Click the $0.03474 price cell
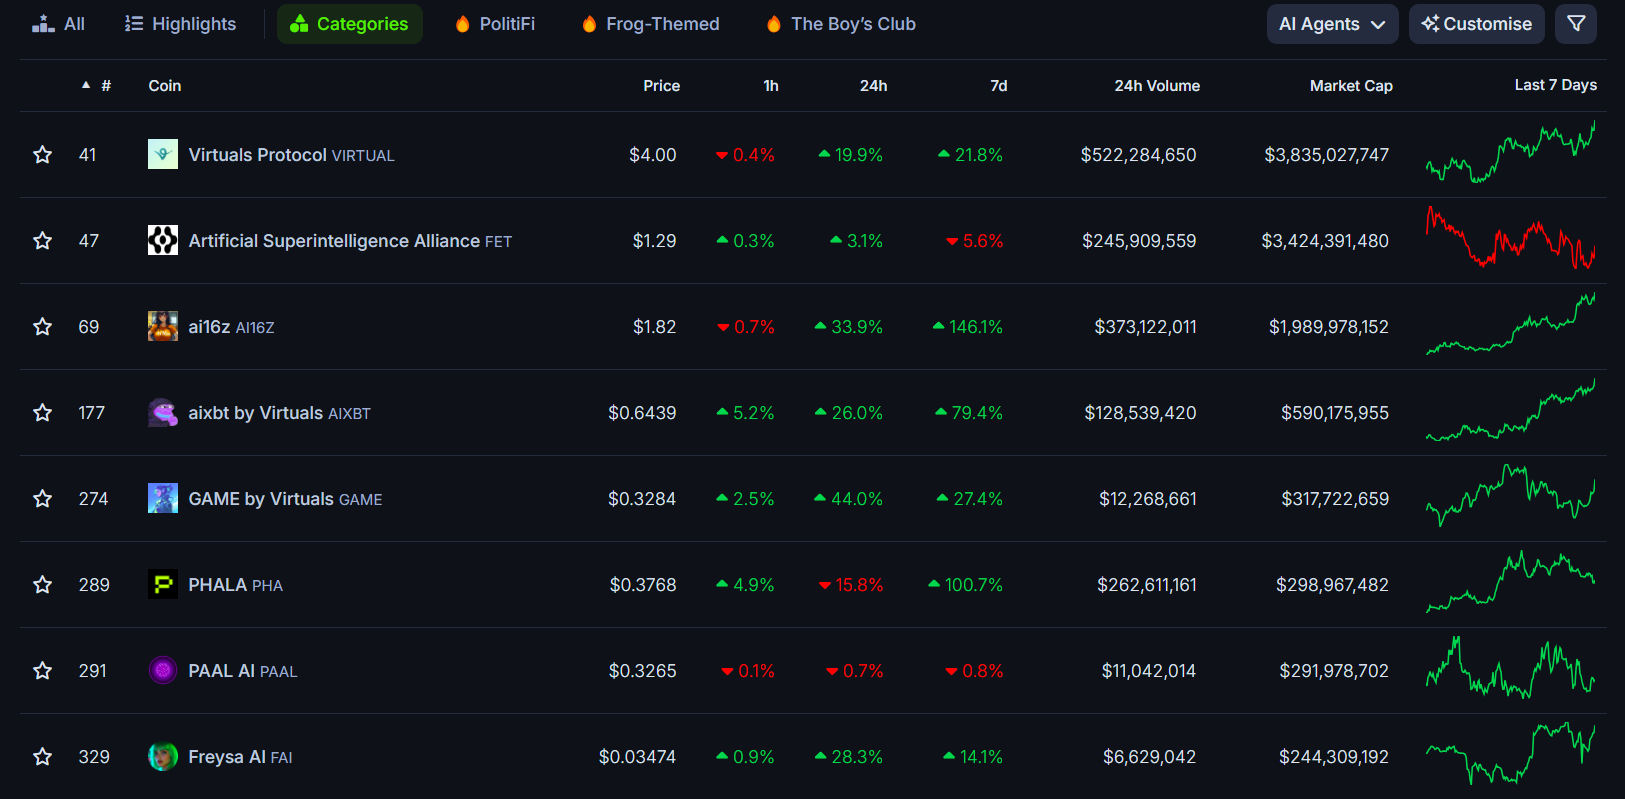Screen dimensions: 1625x799 pos(637,757)
